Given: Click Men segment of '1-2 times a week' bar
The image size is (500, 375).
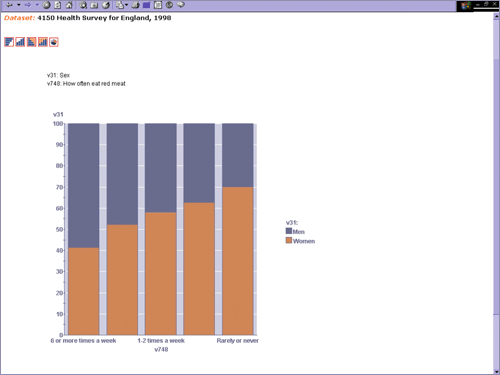Looking at the screenshot, I should 161,168.
